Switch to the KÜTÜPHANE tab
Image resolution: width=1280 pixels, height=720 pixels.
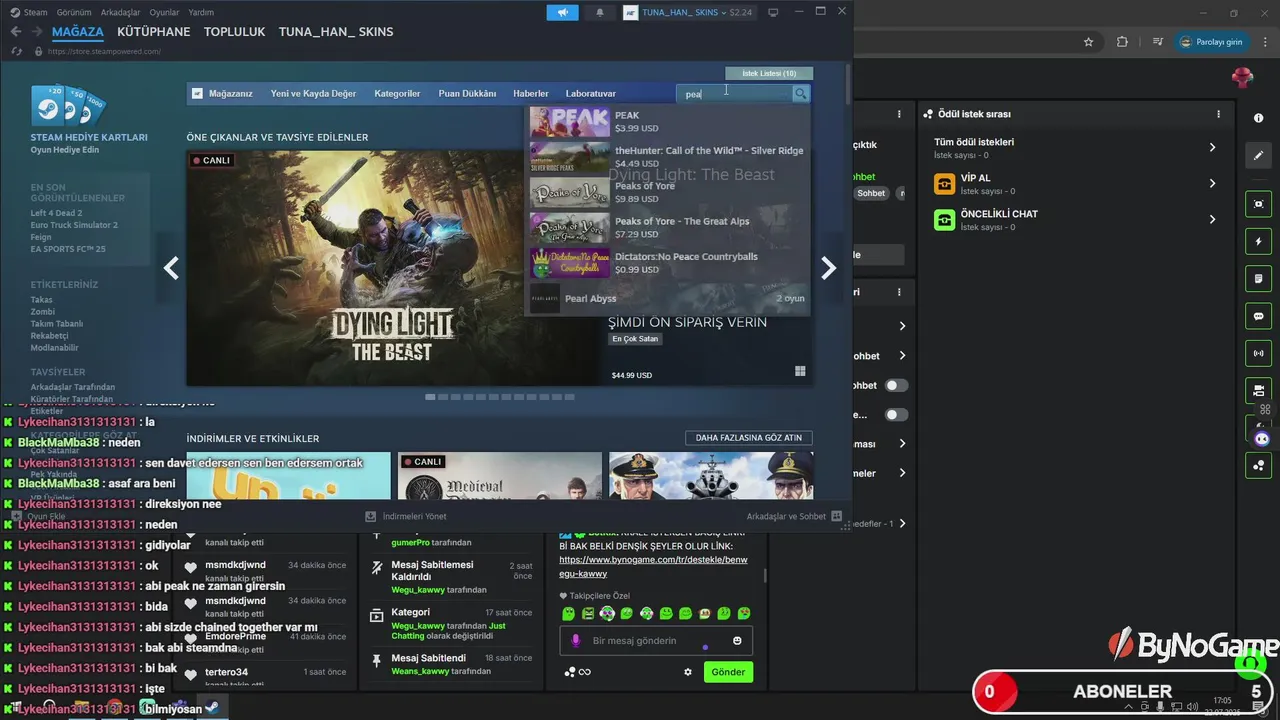tap(153, 32)
